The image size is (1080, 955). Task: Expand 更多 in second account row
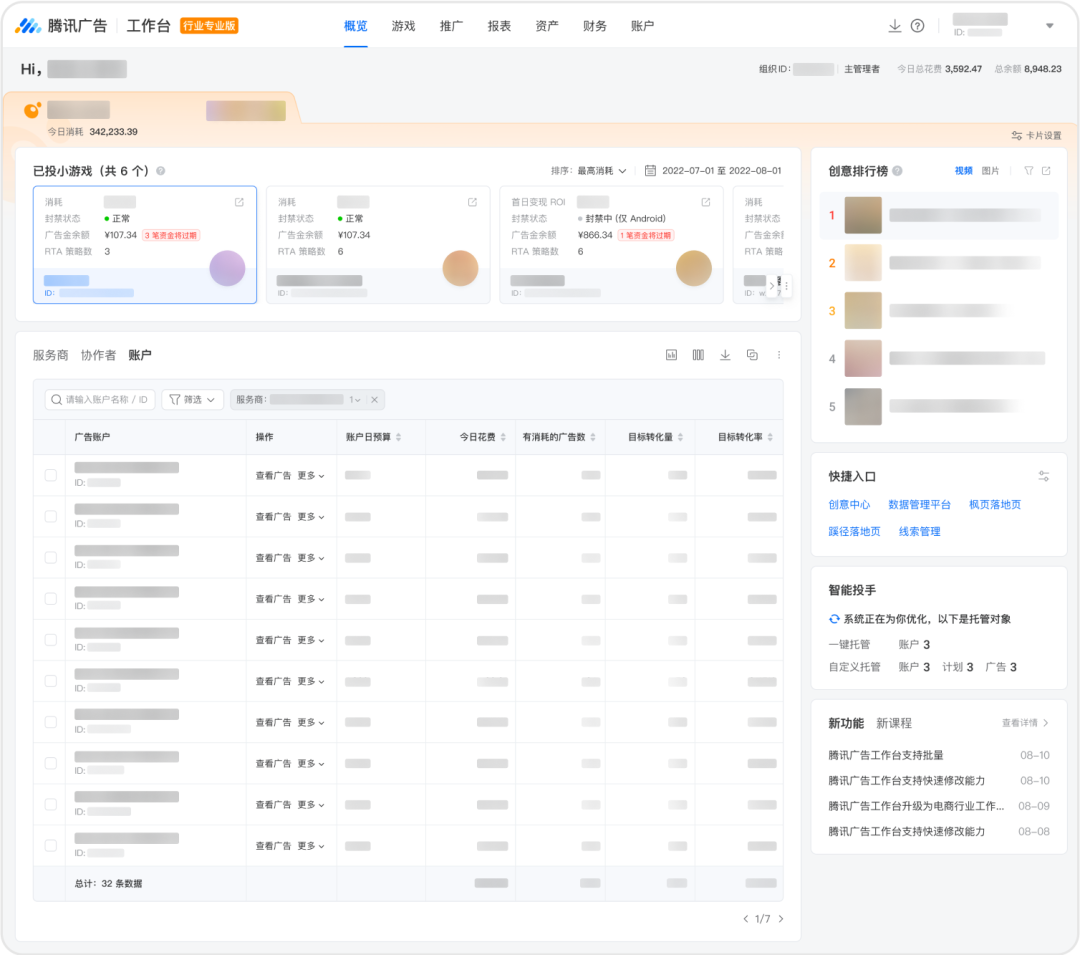point(311,517)
